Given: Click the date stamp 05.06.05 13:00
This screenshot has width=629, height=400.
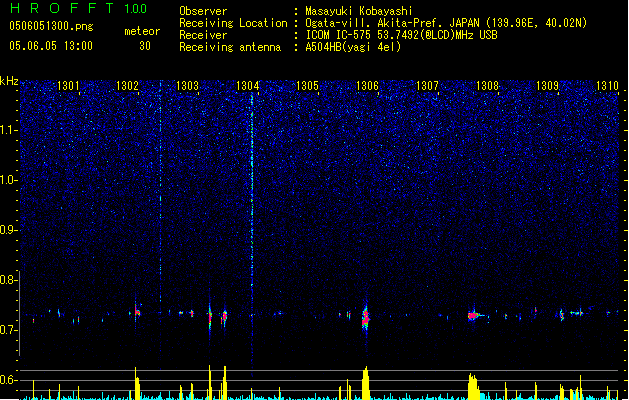Looking at the screenshot, I should pos(51,46).
